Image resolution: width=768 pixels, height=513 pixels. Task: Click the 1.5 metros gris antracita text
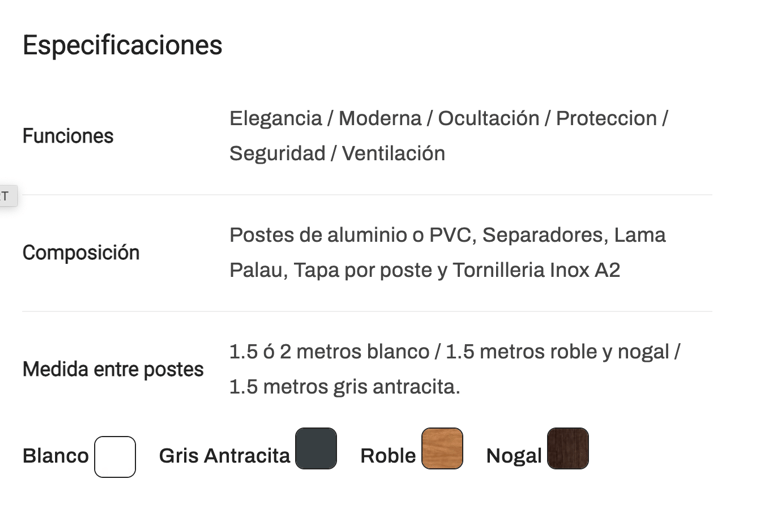click(x=345, y=387)
